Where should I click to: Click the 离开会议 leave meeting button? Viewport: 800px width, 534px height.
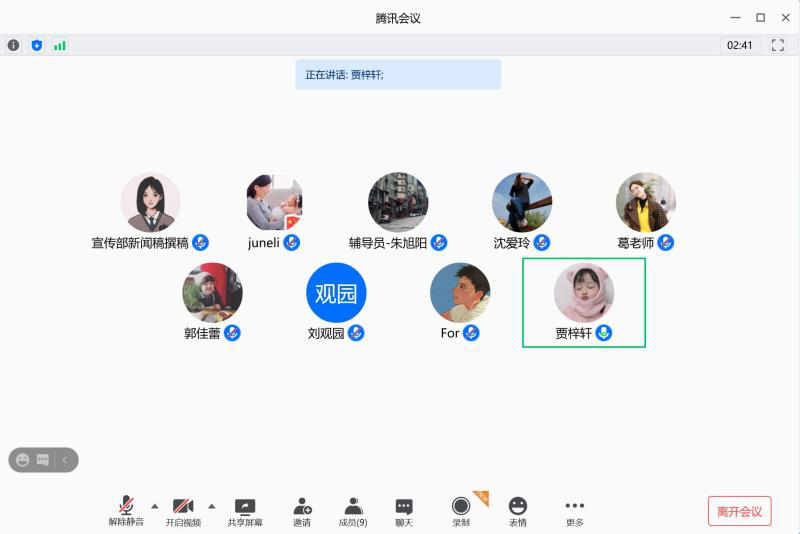tap(739, 511)
